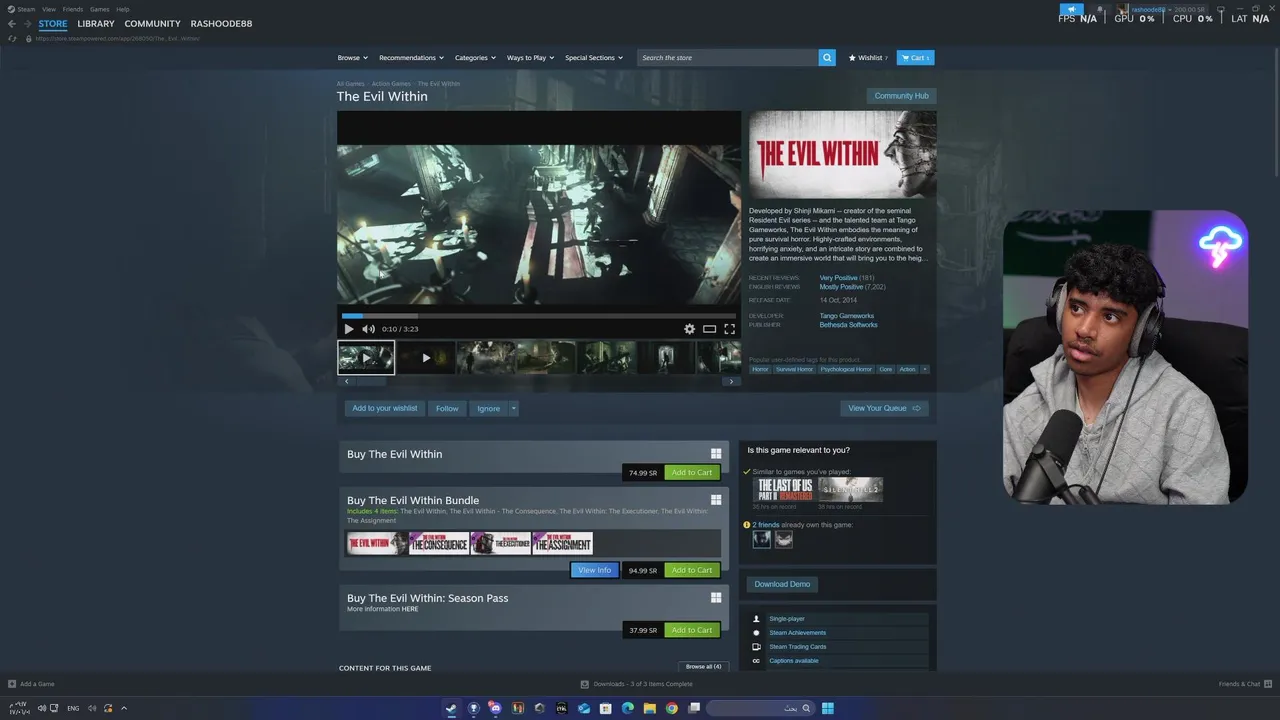Click the Windows platform icon for base game
Viewport: 1280px width, 720px height.
click(716, 454)
